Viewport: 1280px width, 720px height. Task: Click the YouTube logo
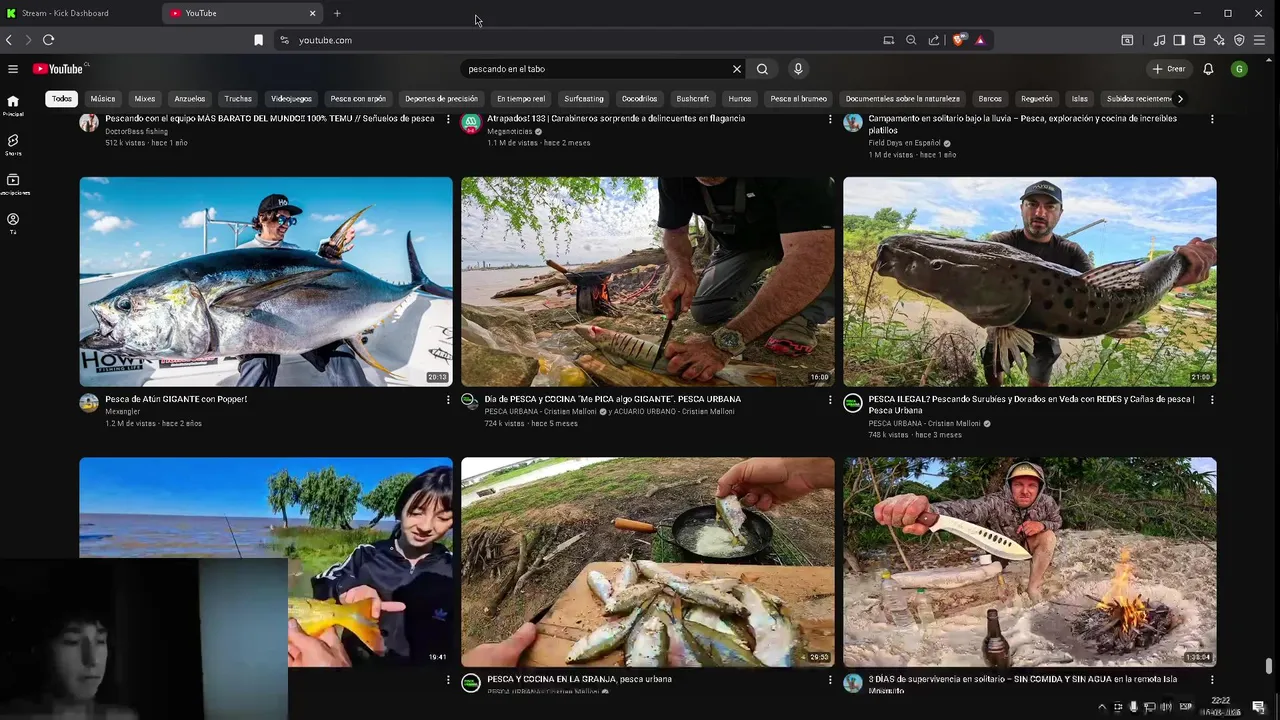[x=58, y=69]
